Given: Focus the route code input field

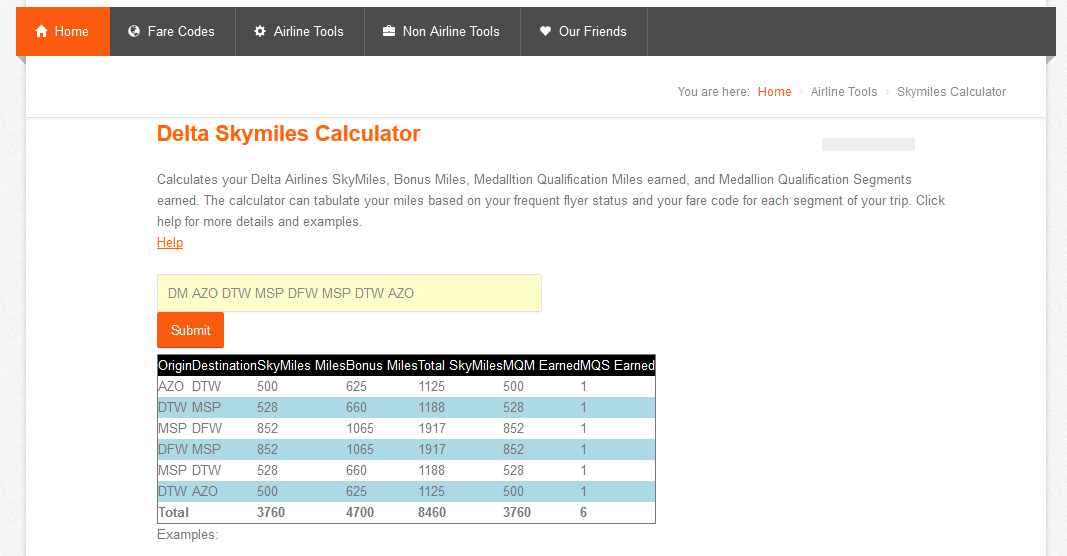Looking at the screenshot, I should tap(349, 293).
